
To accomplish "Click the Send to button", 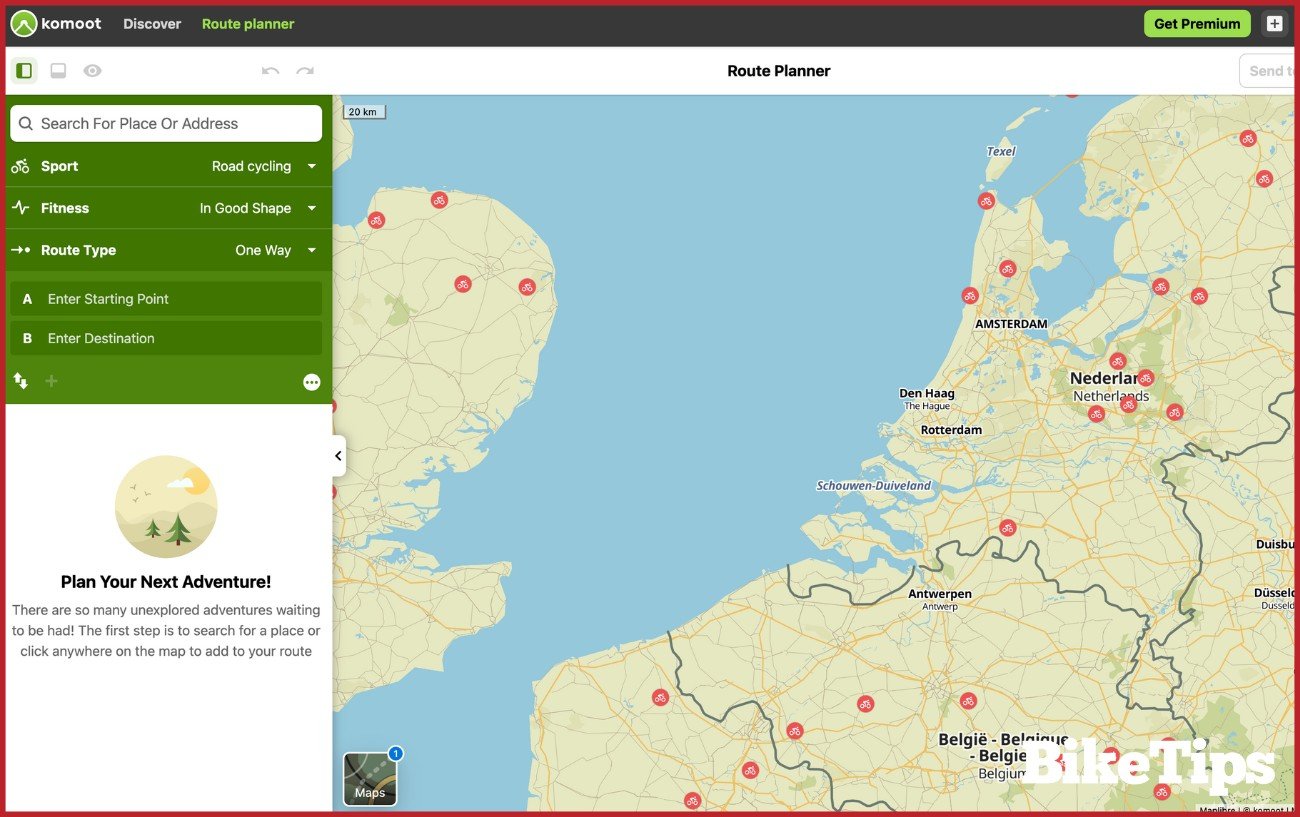I will tap(1268, 71).
